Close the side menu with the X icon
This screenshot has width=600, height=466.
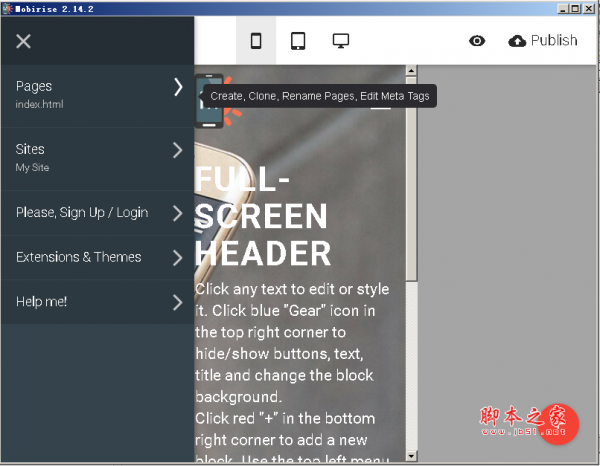(x=24, y=41)
